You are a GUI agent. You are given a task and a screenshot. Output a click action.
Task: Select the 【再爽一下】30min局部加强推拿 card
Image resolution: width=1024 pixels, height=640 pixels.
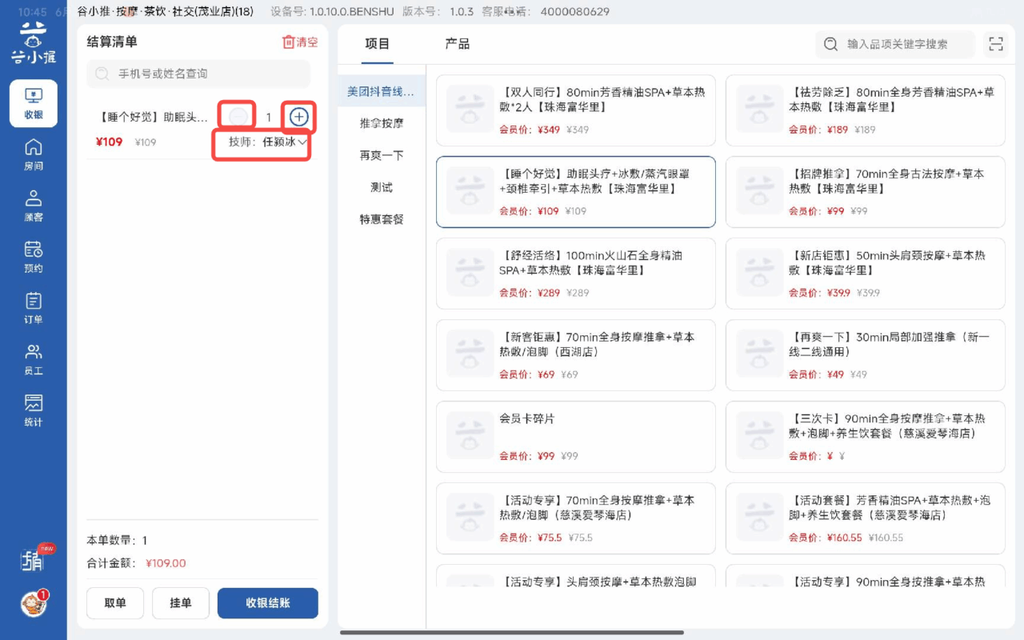(865, 355)
